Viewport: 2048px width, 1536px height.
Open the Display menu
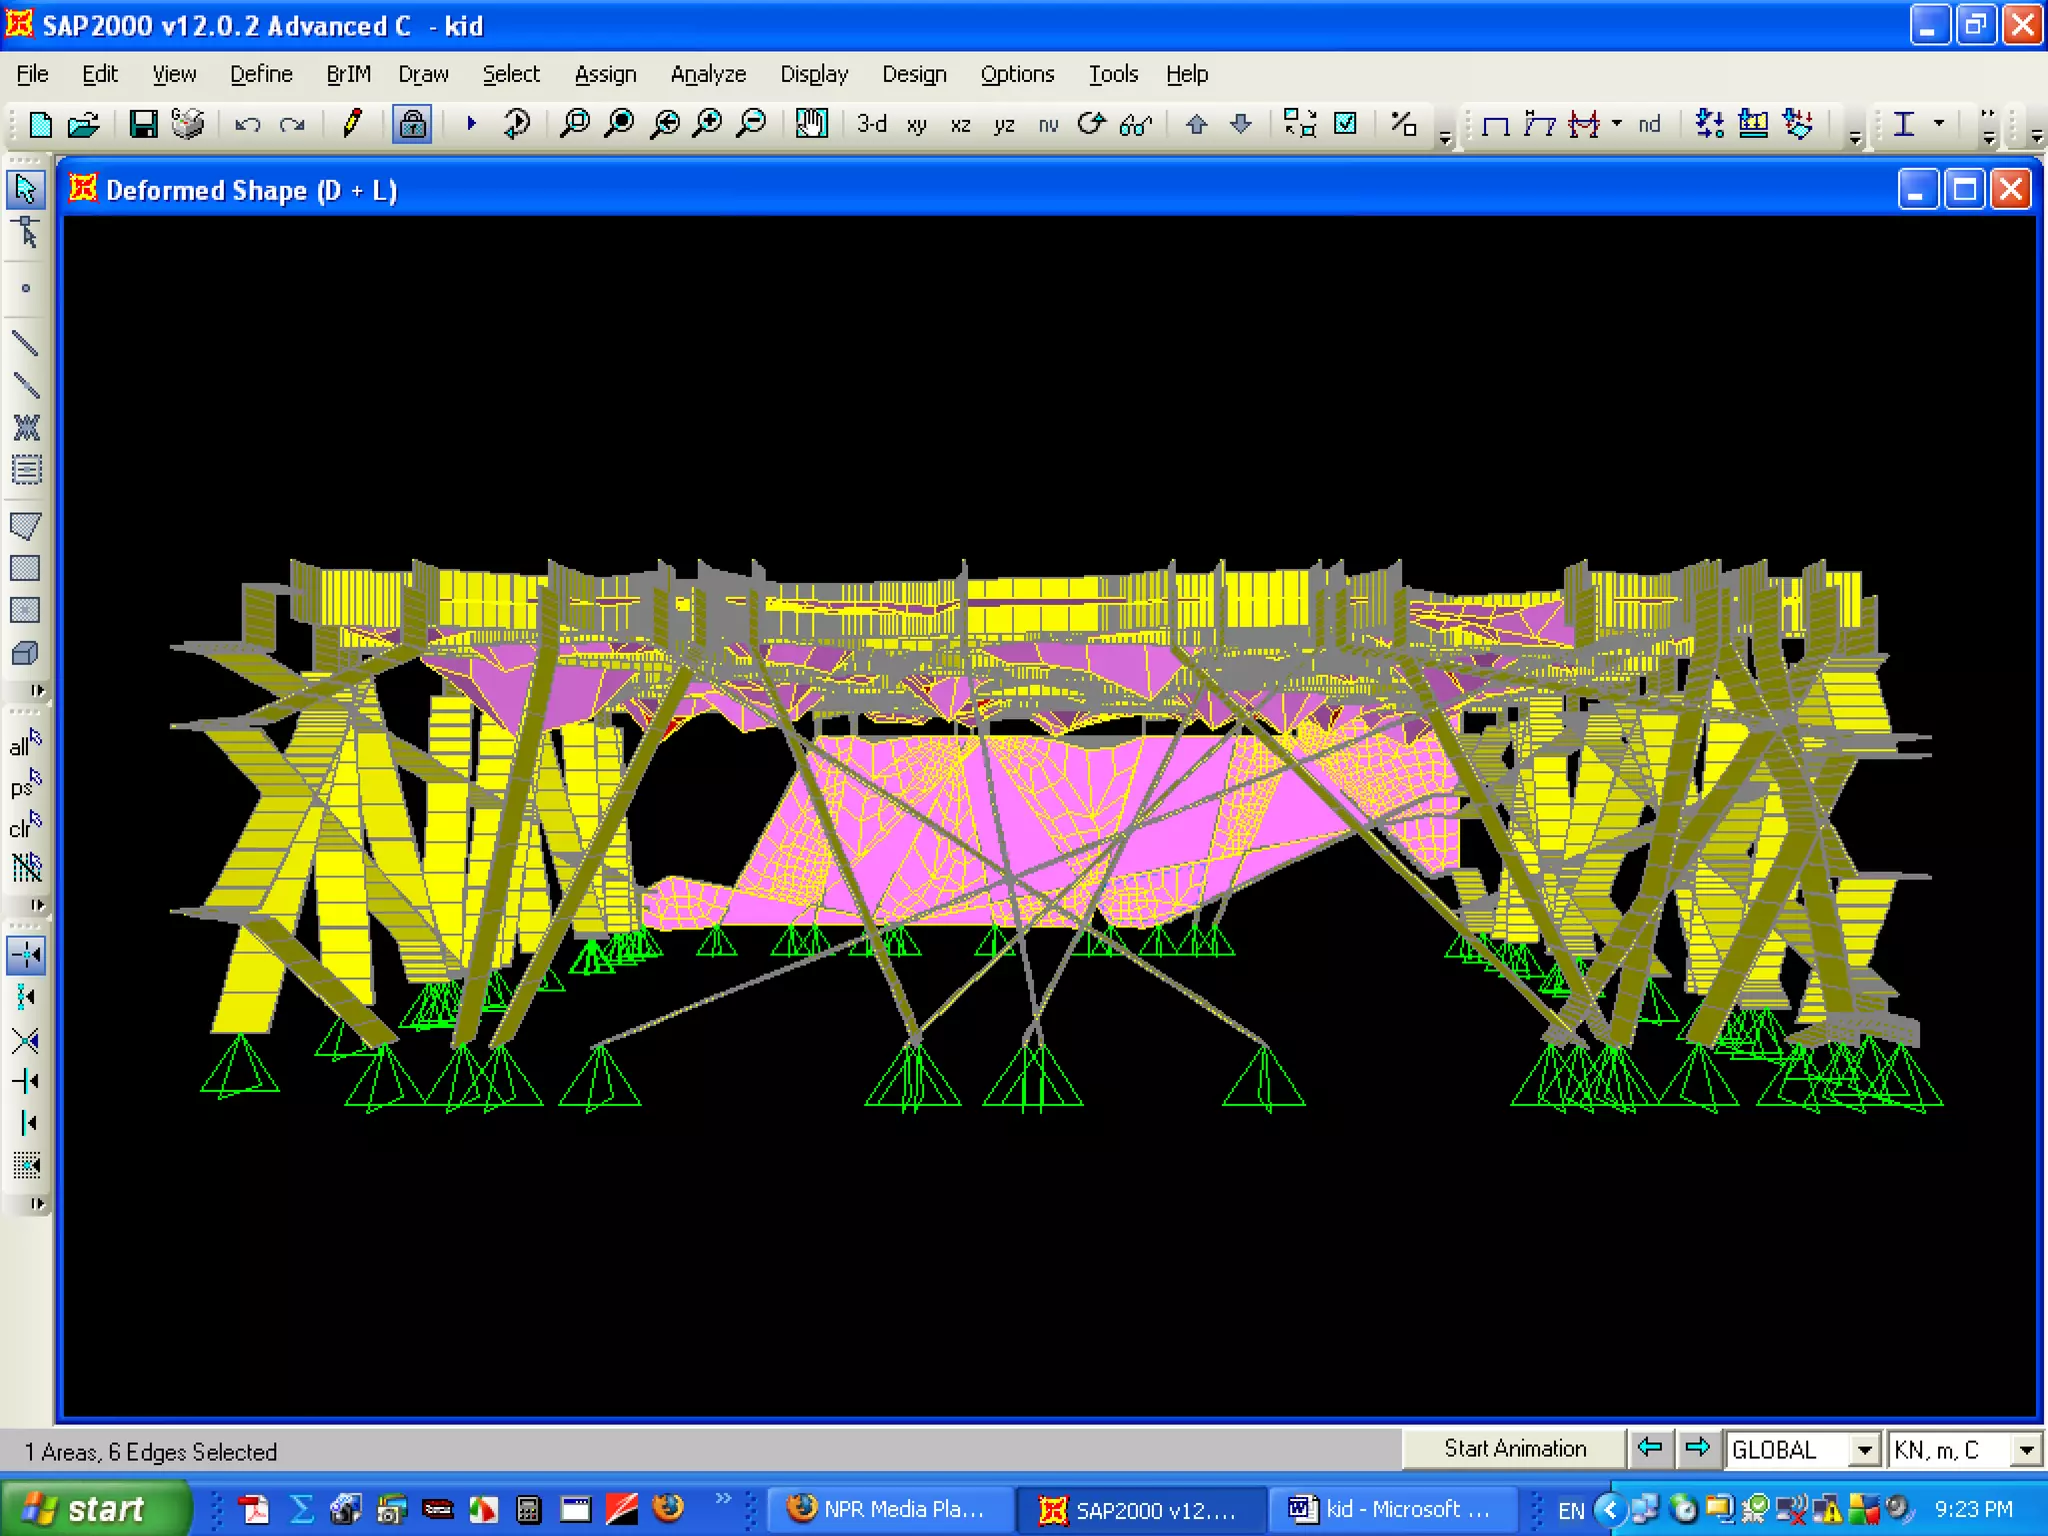click(813, 74)
